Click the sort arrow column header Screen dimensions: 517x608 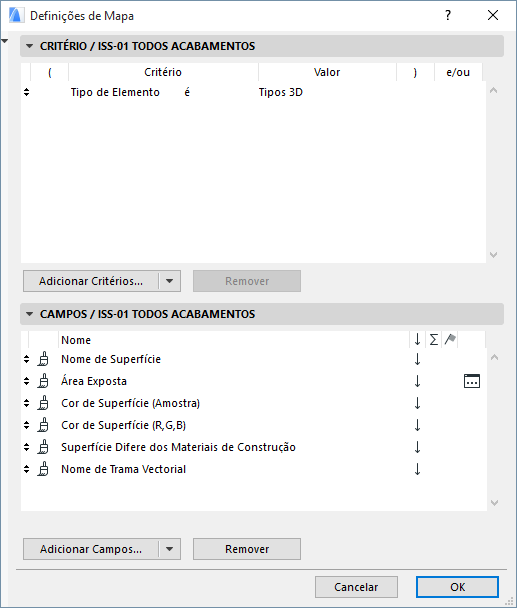point(417,340)
